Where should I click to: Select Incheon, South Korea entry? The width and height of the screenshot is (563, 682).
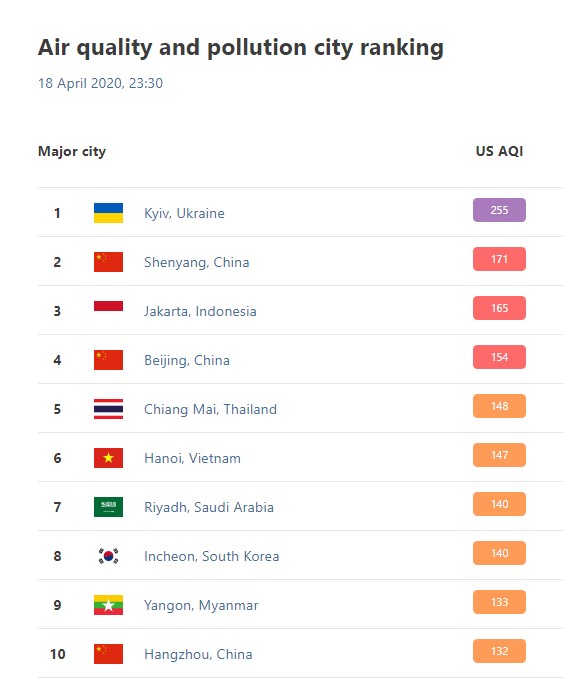point(211,556)
